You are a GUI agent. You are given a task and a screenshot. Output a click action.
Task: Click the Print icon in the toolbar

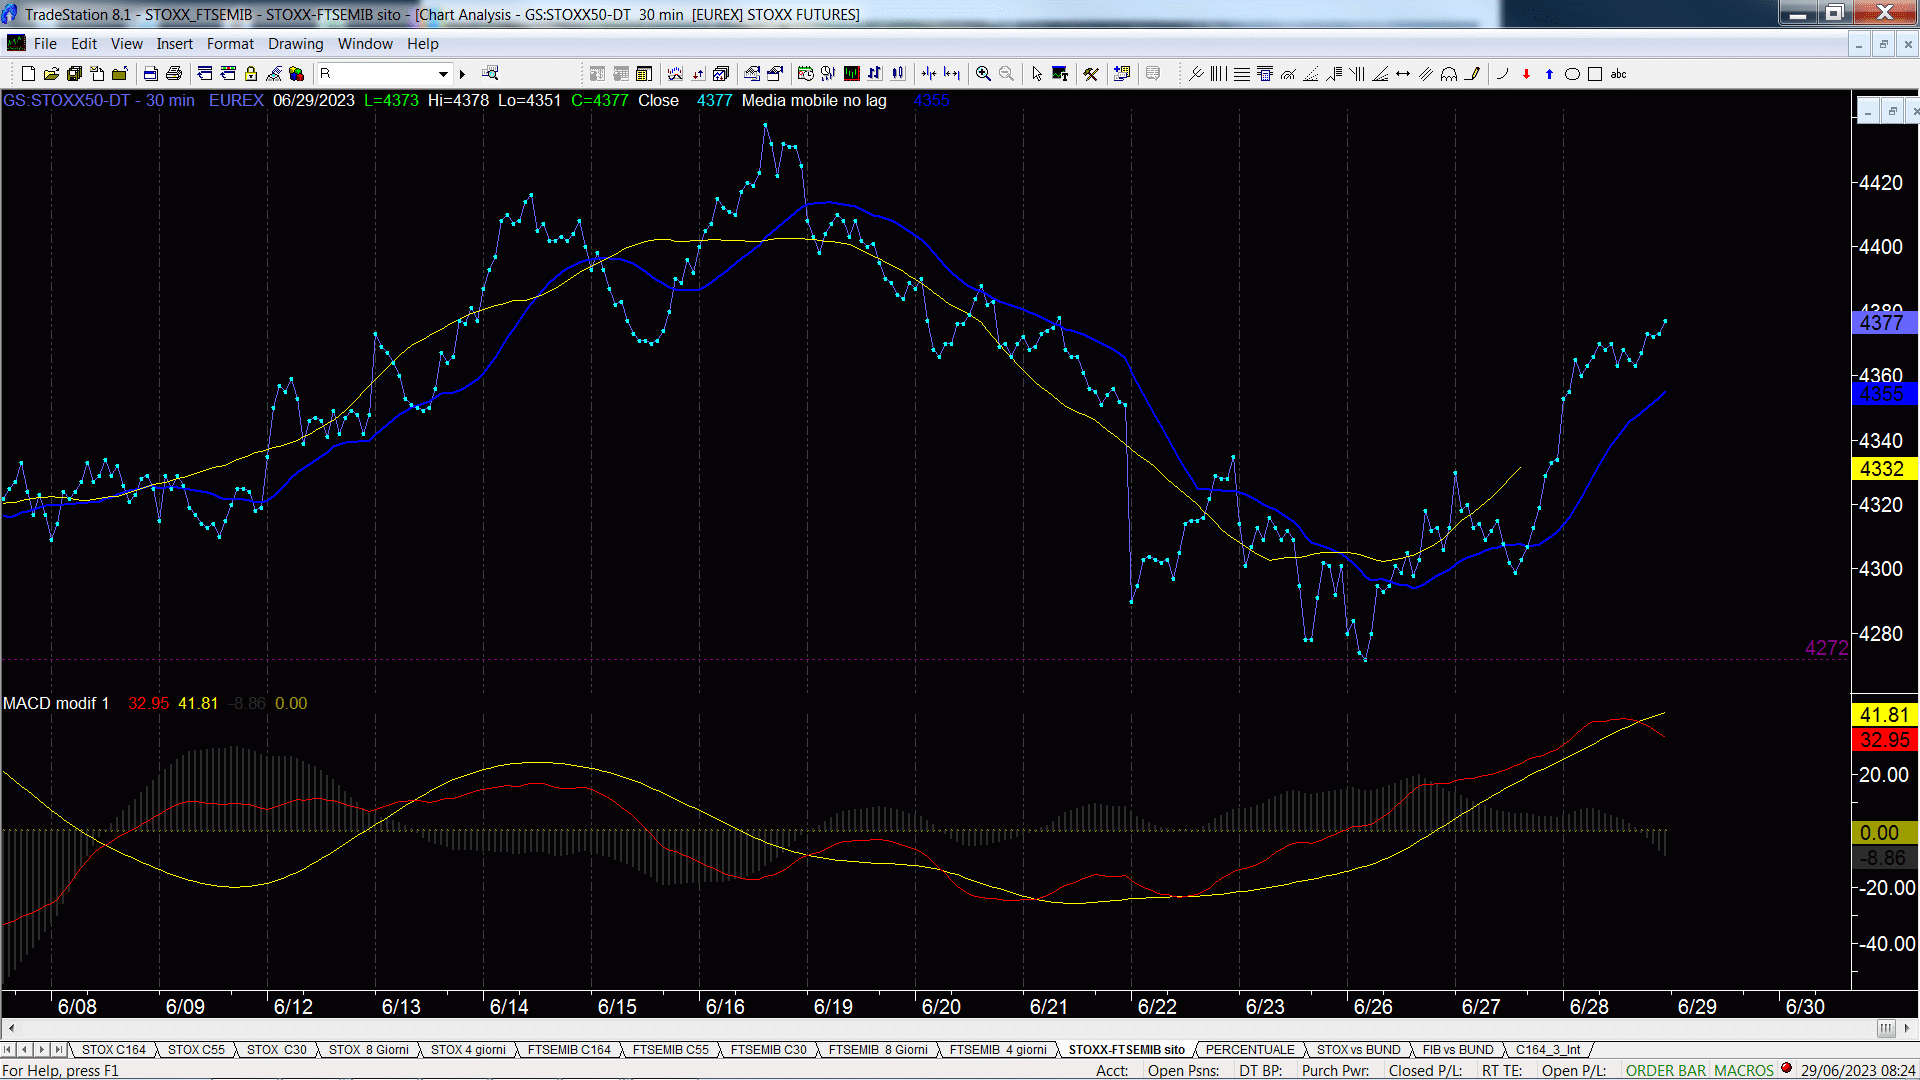click(174, 74)
